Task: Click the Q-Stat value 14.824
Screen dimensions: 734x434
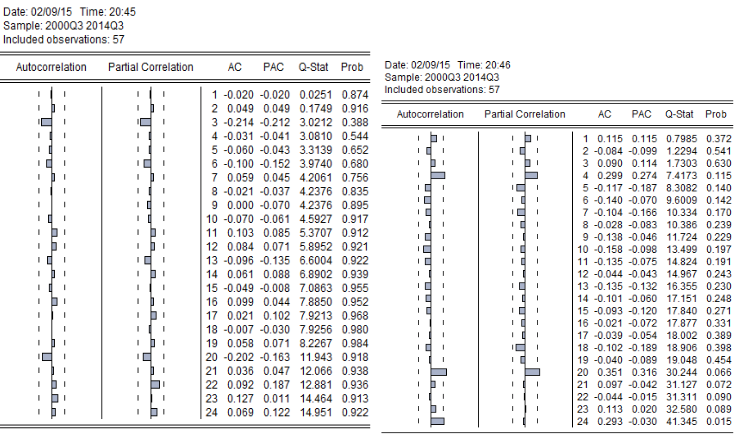Action: 682,262
